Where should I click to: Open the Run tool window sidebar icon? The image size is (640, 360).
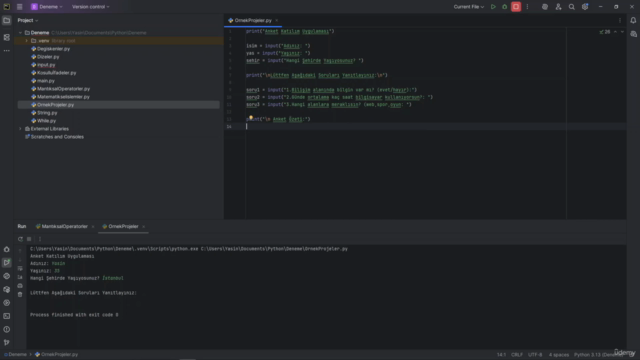pos(7,262)
